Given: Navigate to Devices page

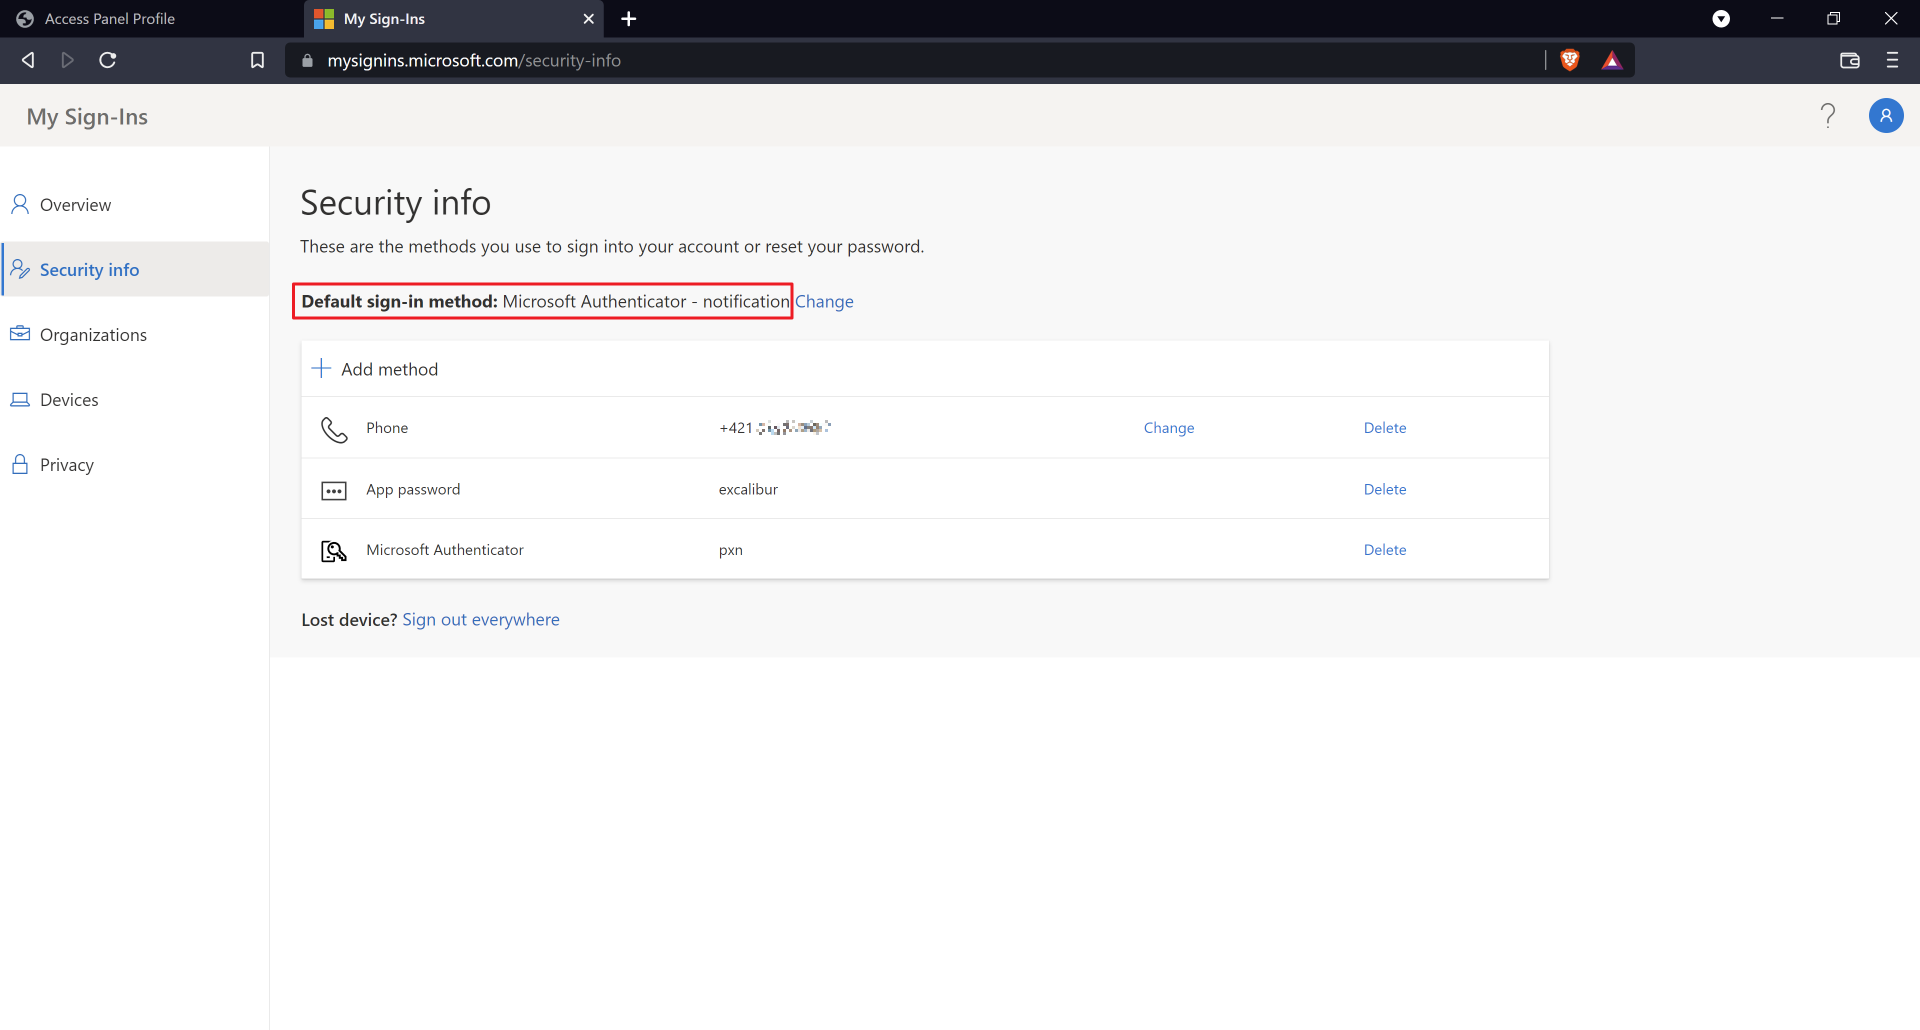Looking at the screenshot, I should pyautogui.click(x=69, y=400).
